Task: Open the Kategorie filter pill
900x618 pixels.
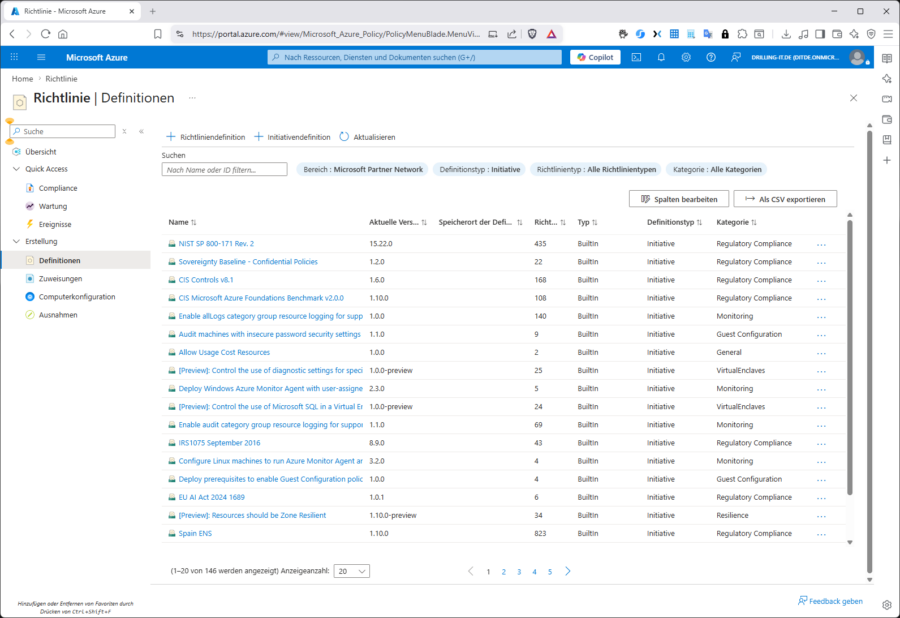Action: pos(717,169)
